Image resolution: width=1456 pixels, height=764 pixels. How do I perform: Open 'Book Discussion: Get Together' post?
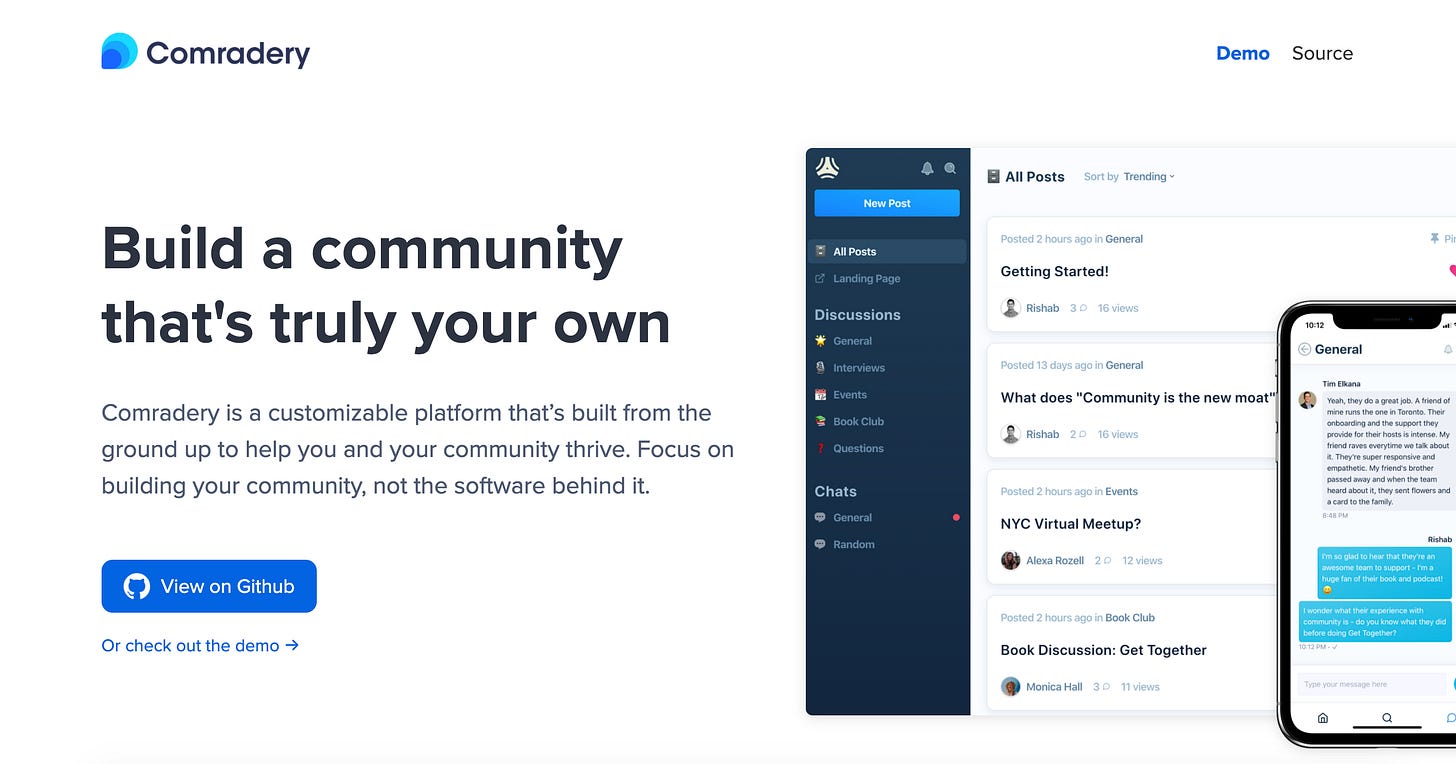pyautogui.click(x=1103, y=650)
